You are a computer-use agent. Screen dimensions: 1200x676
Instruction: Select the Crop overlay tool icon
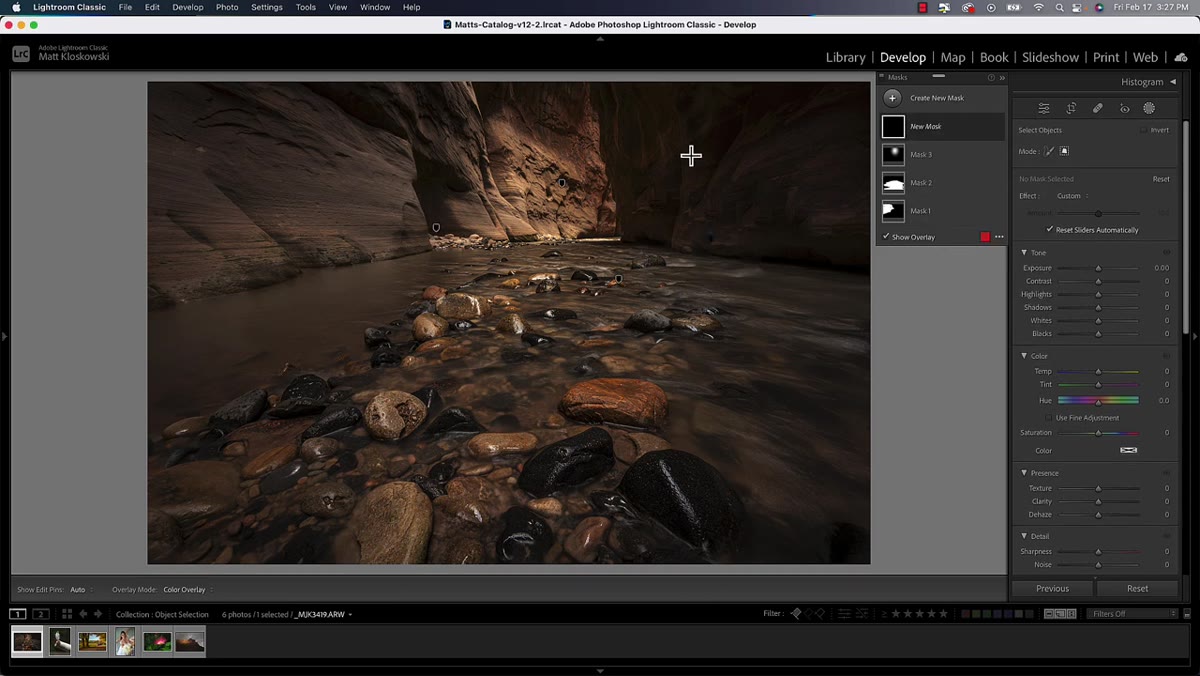click(x=1071, y=108)
